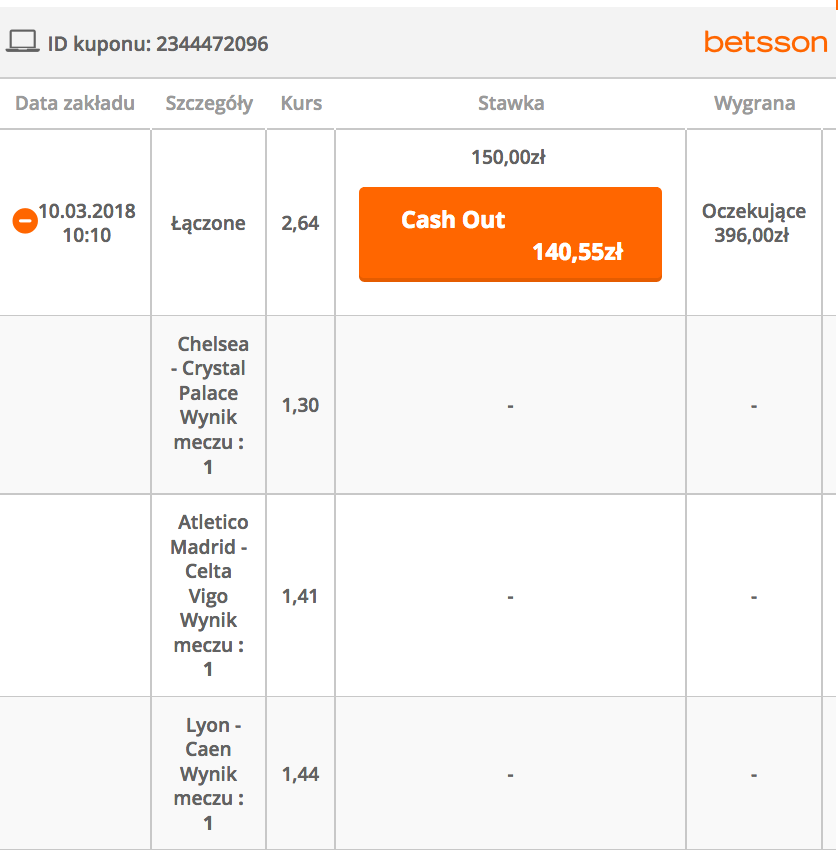Click the 1,30 odds for Chelsea

[300, 405]
